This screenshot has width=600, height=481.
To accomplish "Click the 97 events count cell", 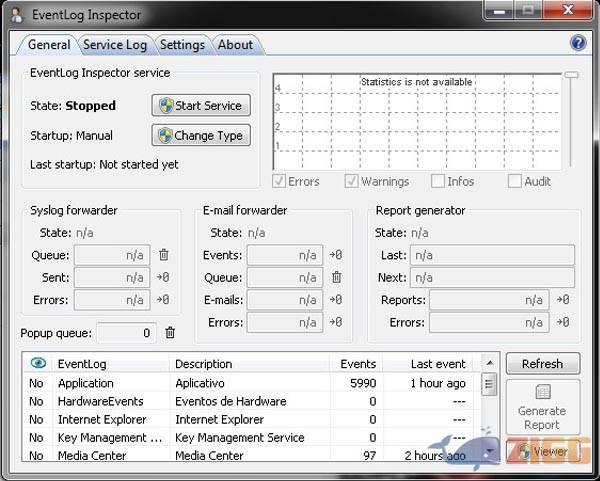I will pyautogui.click(x=369, y=455).
